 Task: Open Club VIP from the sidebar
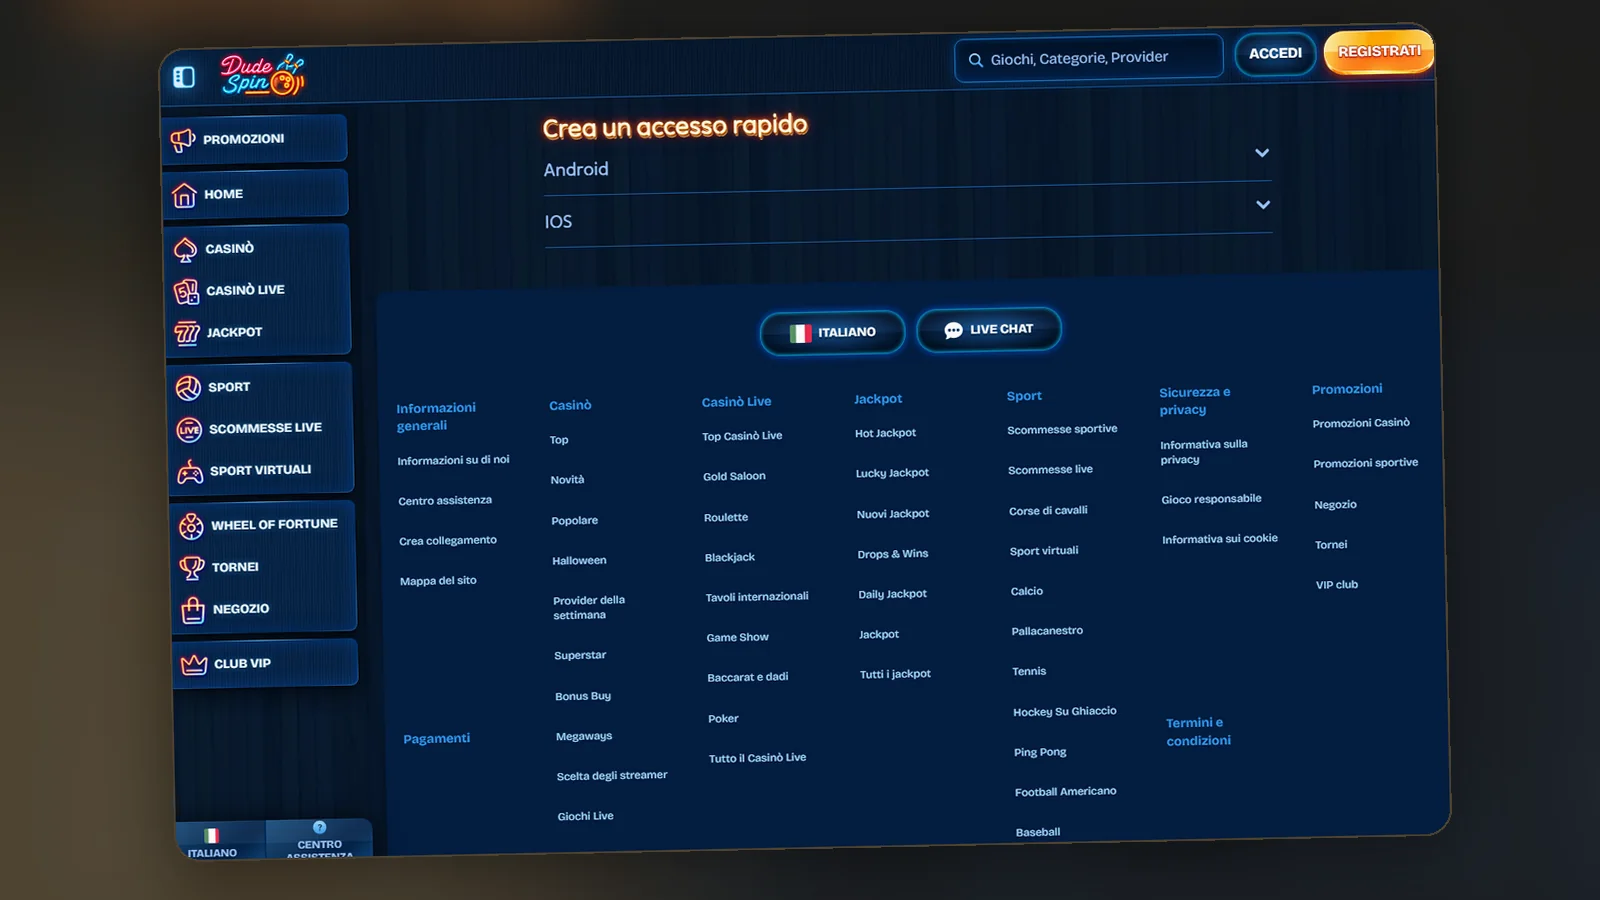point(265,663)
